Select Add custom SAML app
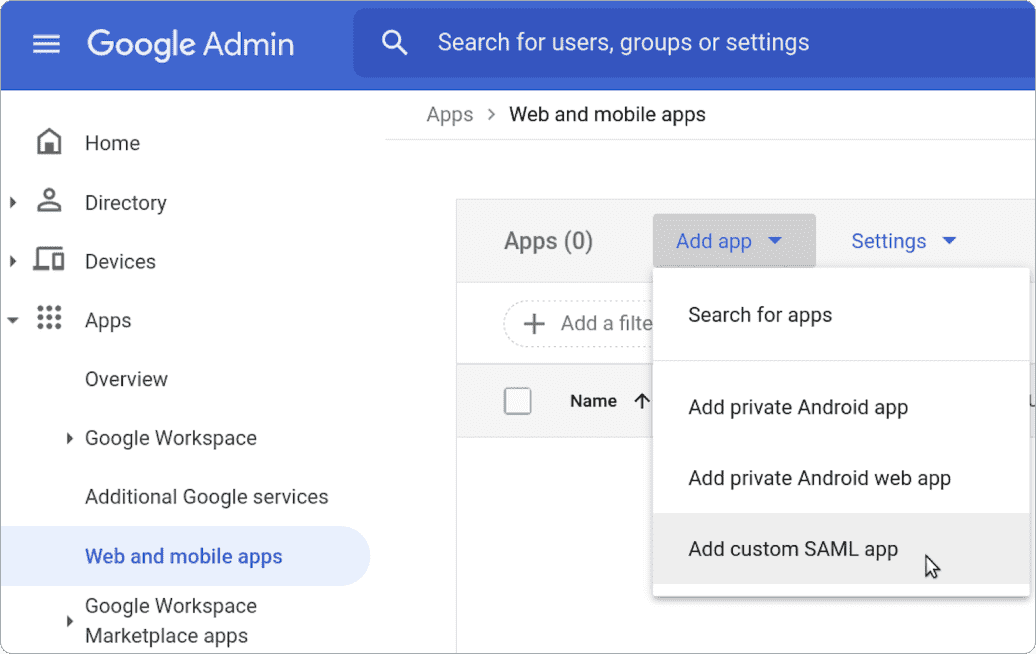This screenshot has width=1036, height=654. coord(793,548)
